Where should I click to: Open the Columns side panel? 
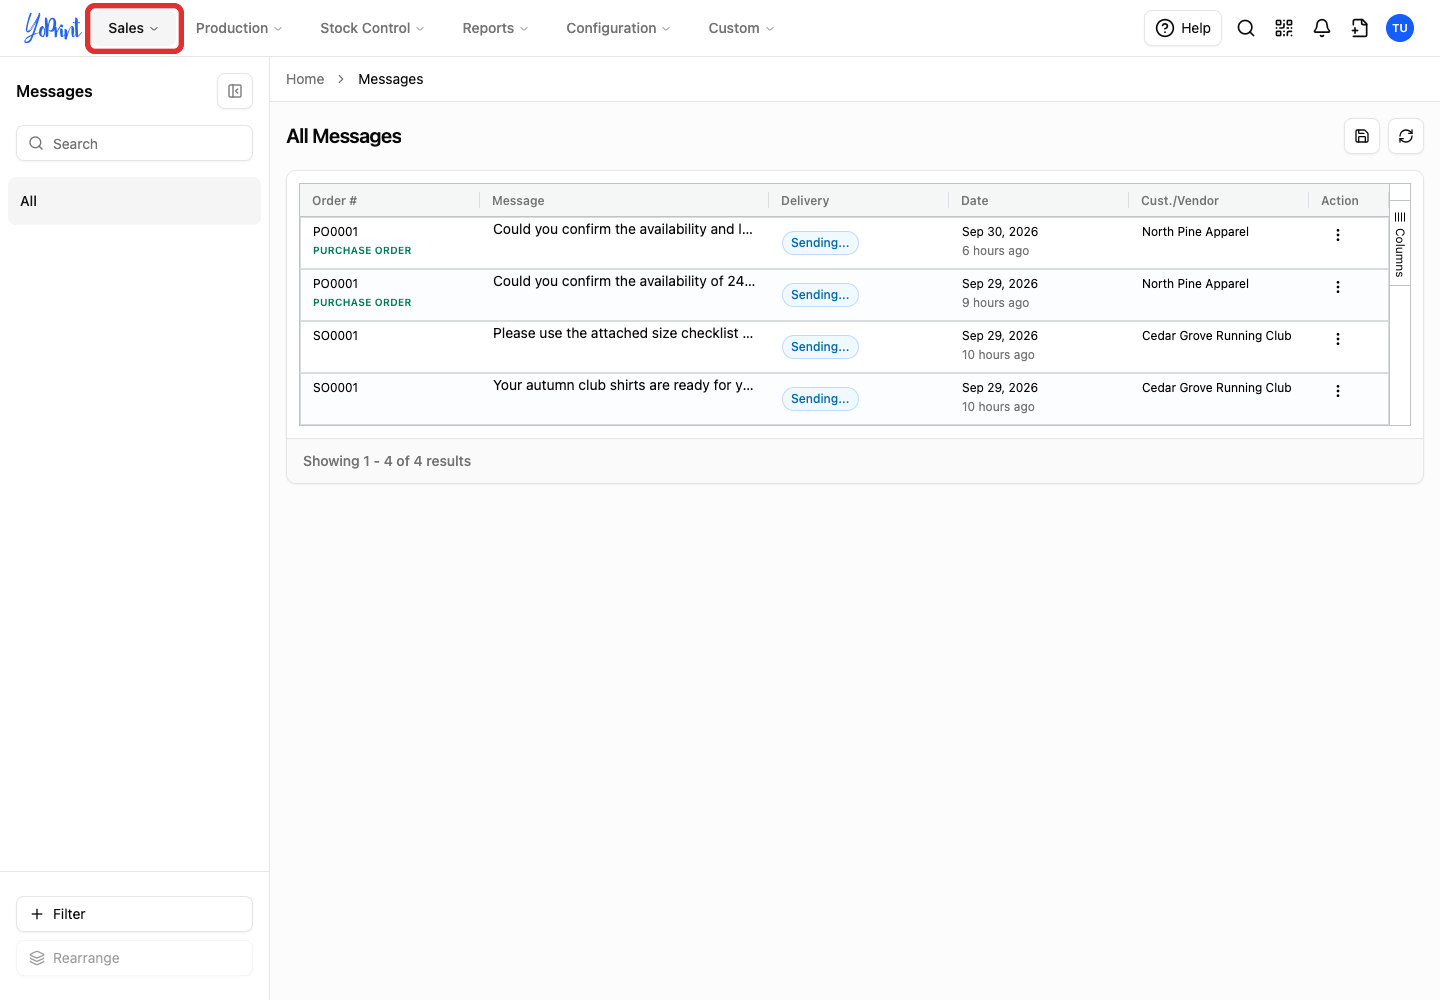point(1400,243)
